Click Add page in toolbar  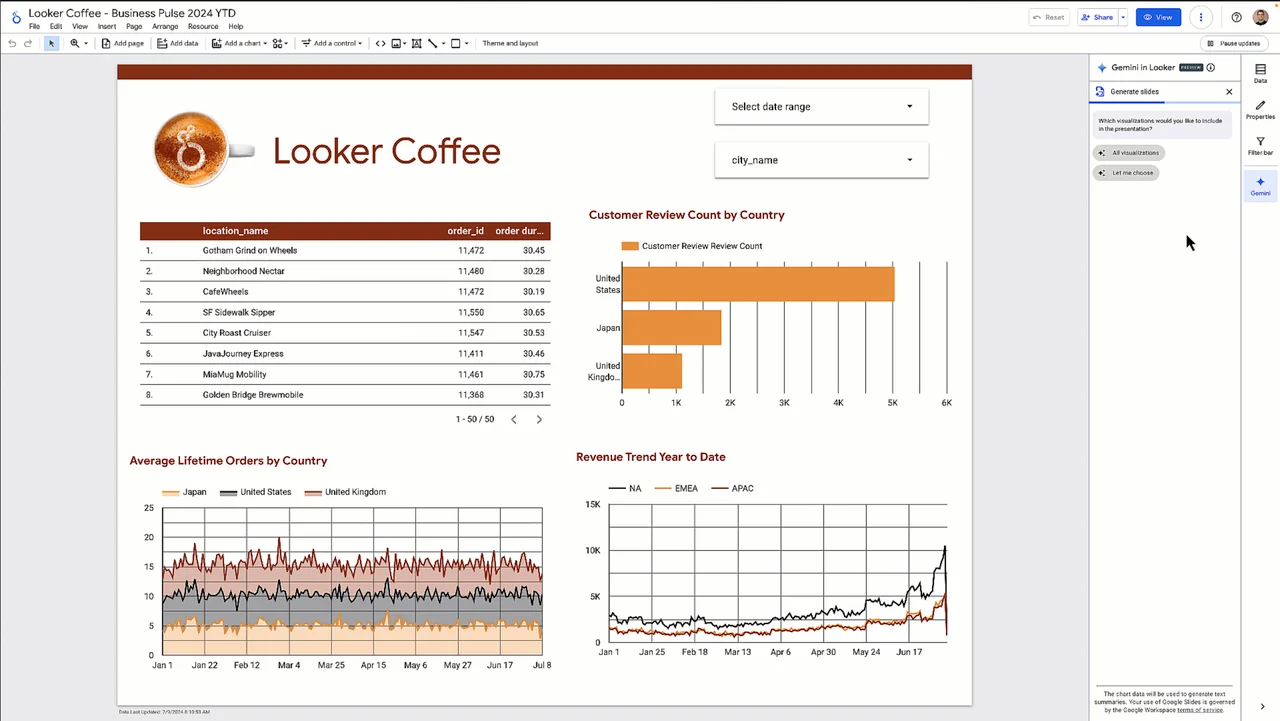[x=123, y=44]
